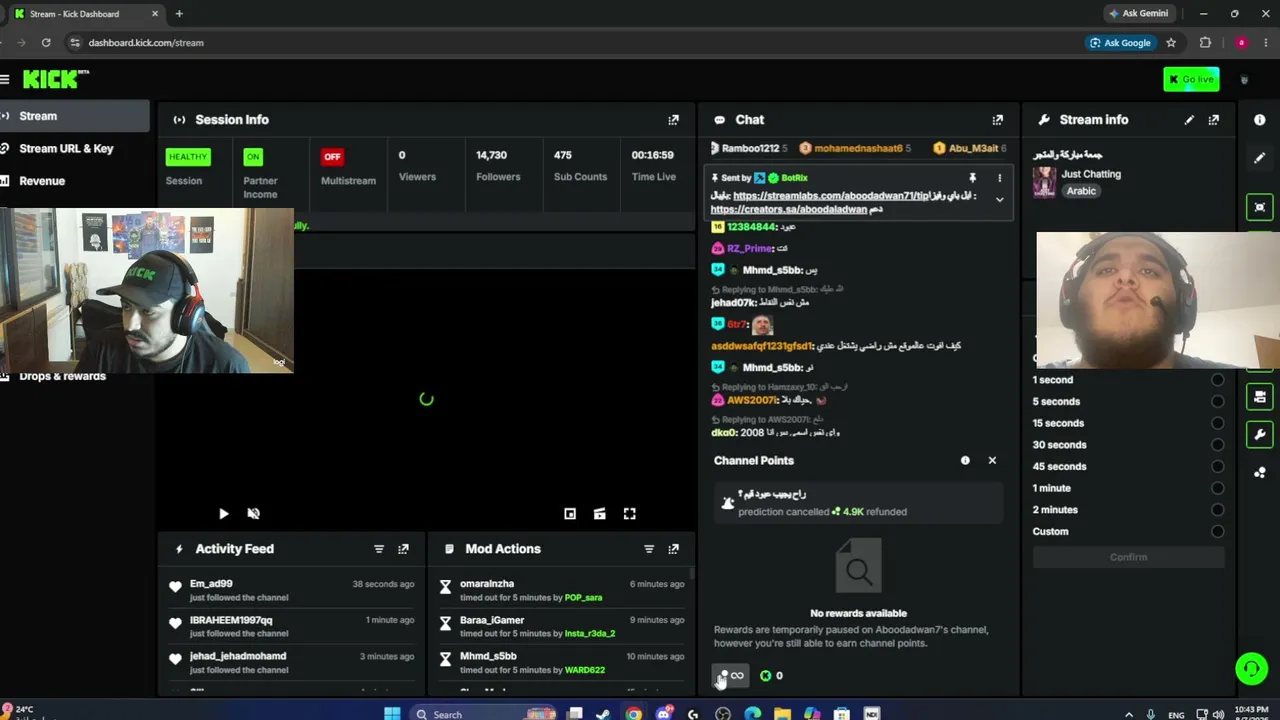Edit stream info with the pencil icon
The image size is (1280, 720).
(1189, 120)
